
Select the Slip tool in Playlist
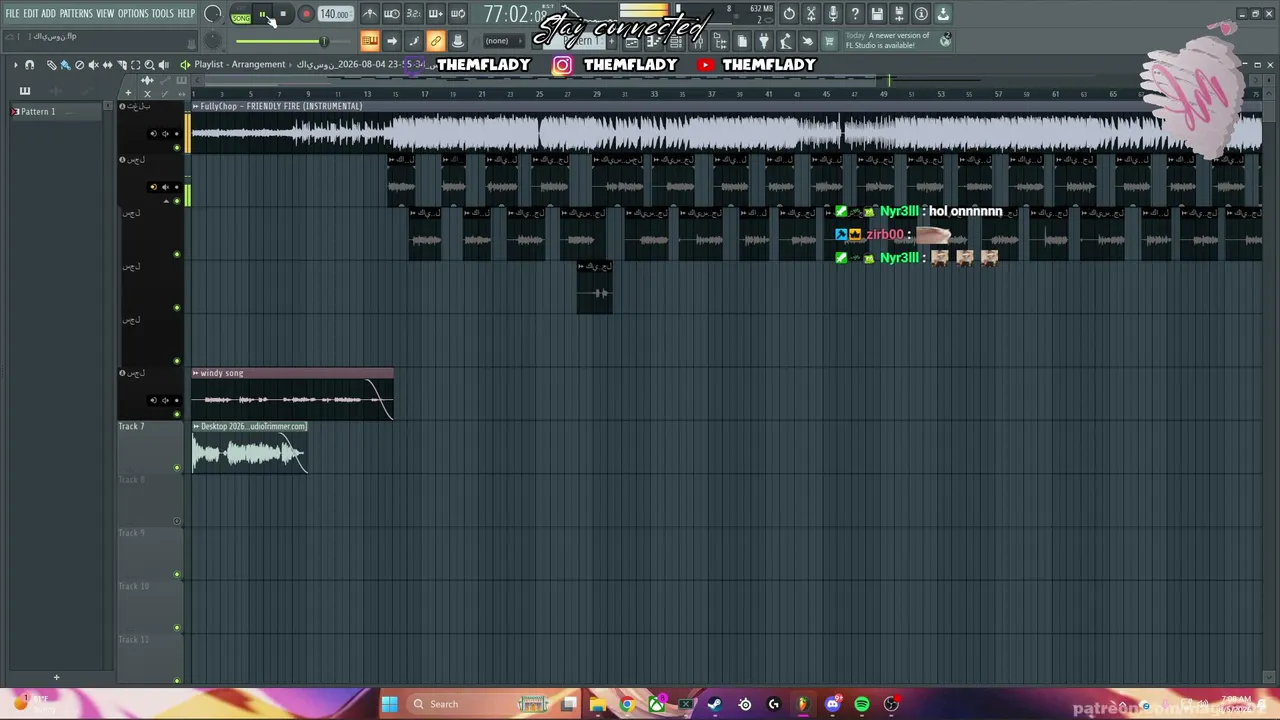tap(108, 65)
